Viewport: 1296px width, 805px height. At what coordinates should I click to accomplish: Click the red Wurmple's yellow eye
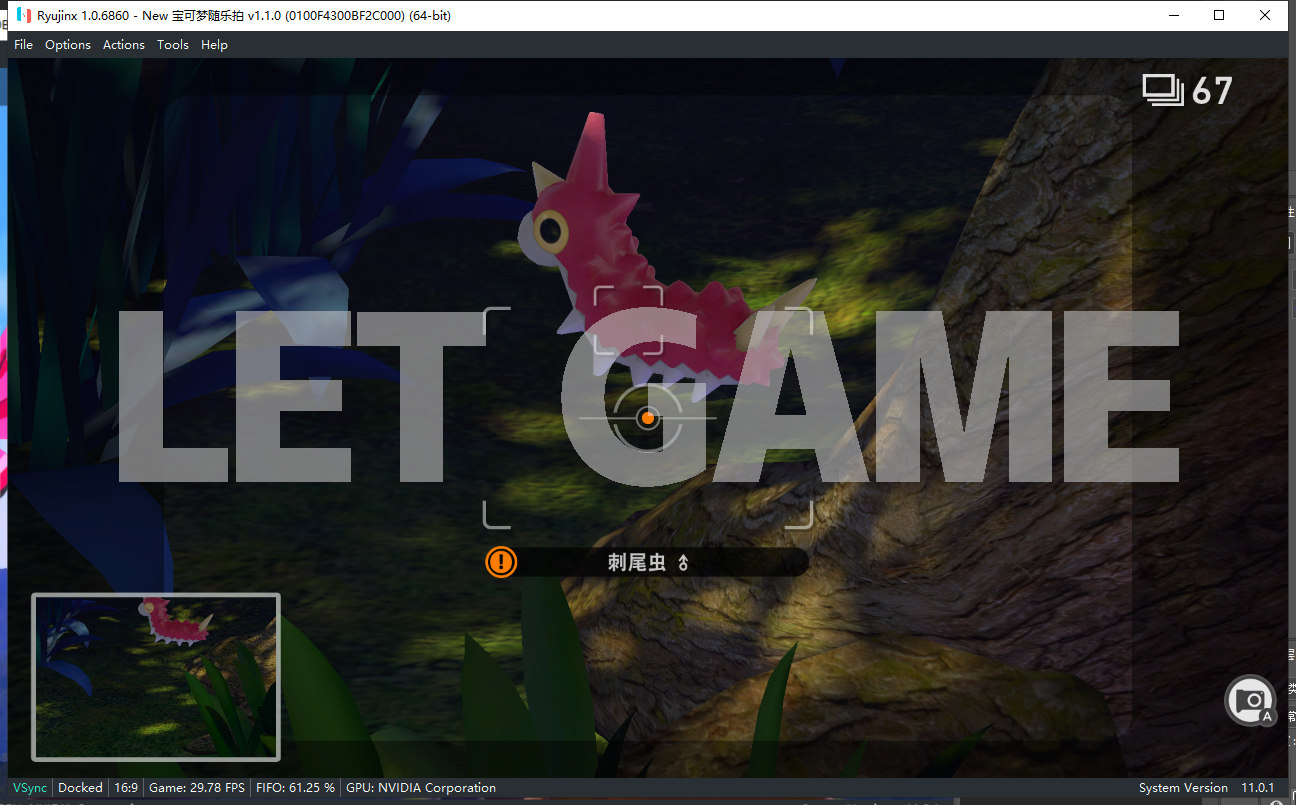pos(549,232)
